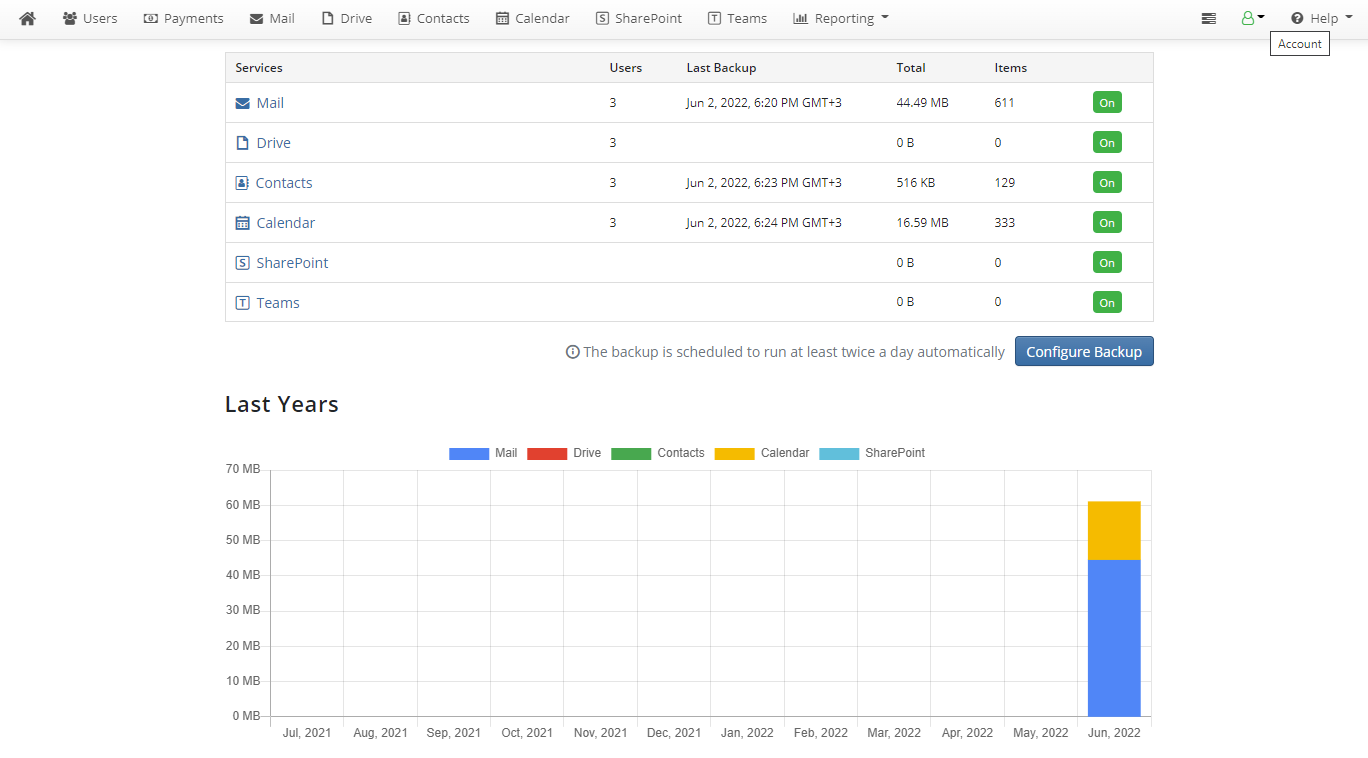Click the Calendar yellow legend swatch

tap(734, 453)
